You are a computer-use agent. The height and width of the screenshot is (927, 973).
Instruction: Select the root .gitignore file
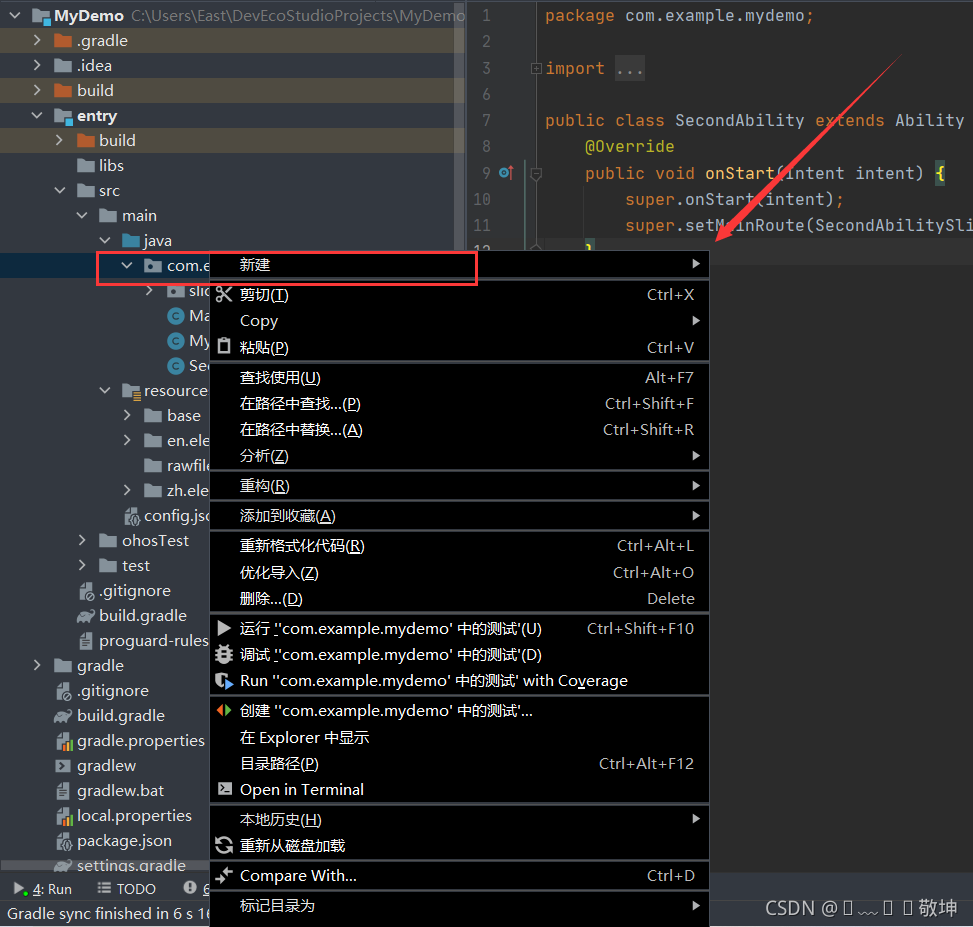click(113, 691)
